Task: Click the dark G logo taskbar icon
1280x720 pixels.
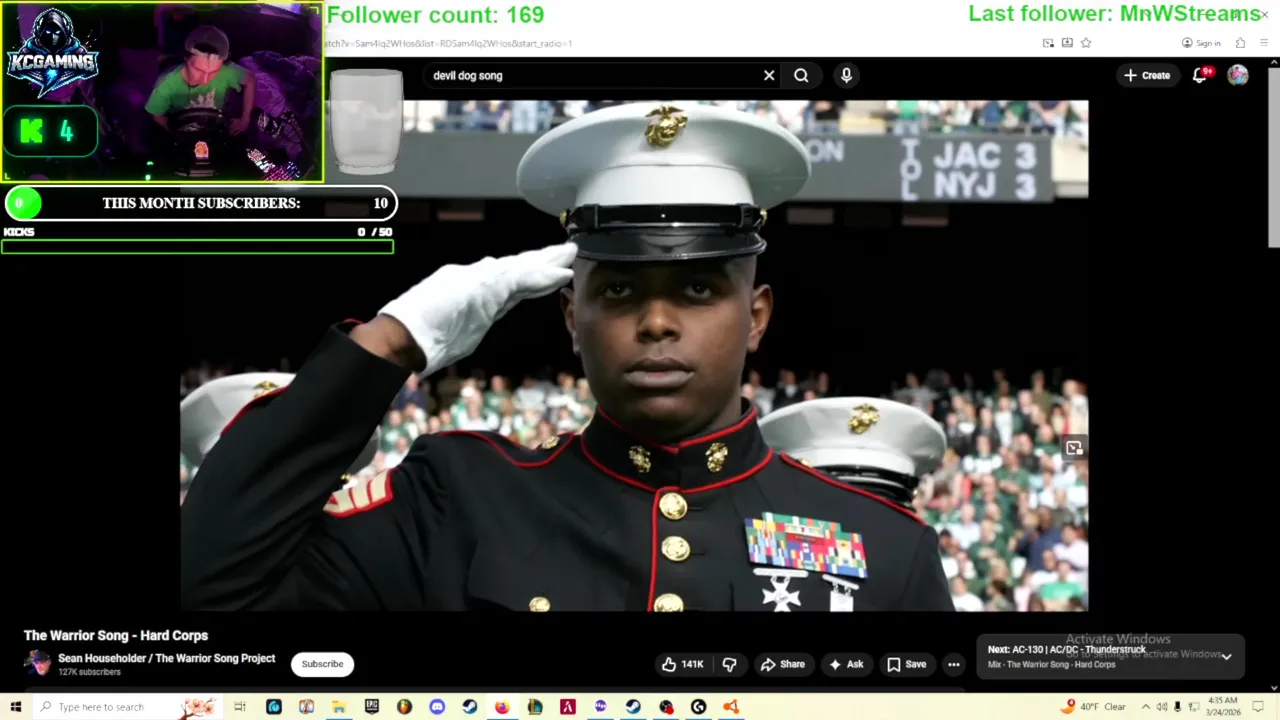Action: click(x=699, y=707)
